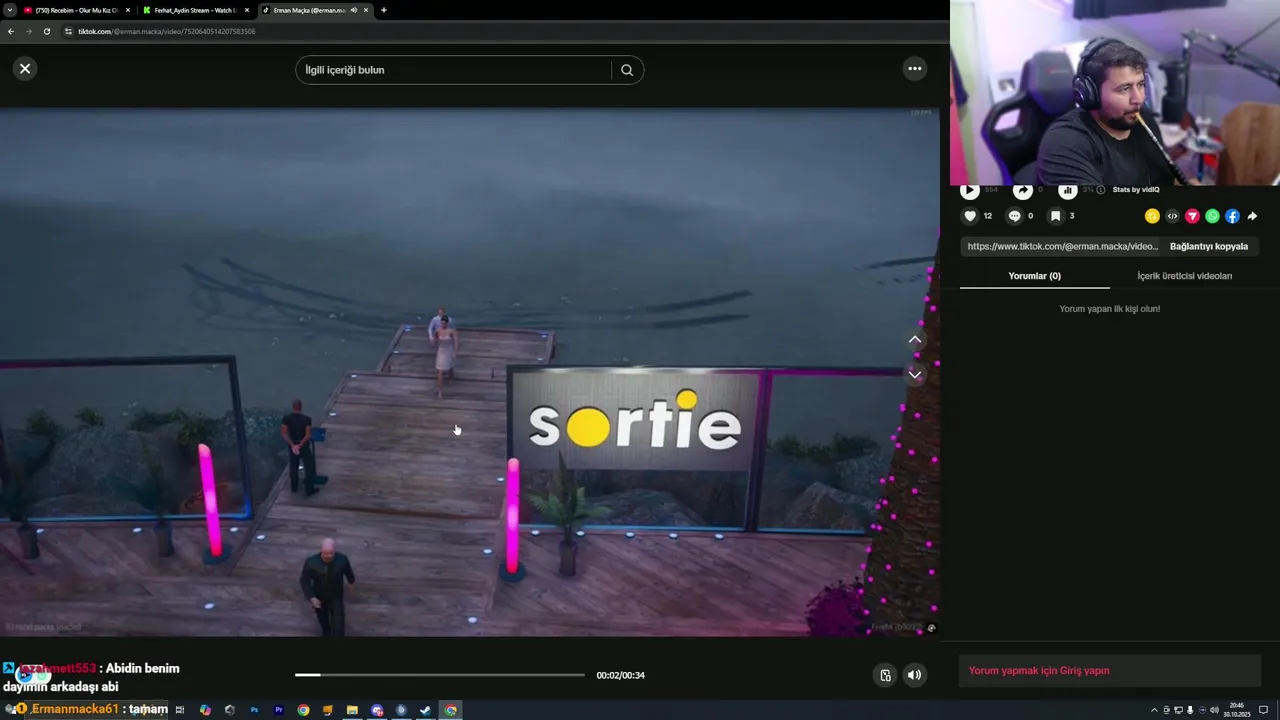Click the yellow repost icon
This screenshot has height=720, width=1280.
click(x=1152, y=216)
